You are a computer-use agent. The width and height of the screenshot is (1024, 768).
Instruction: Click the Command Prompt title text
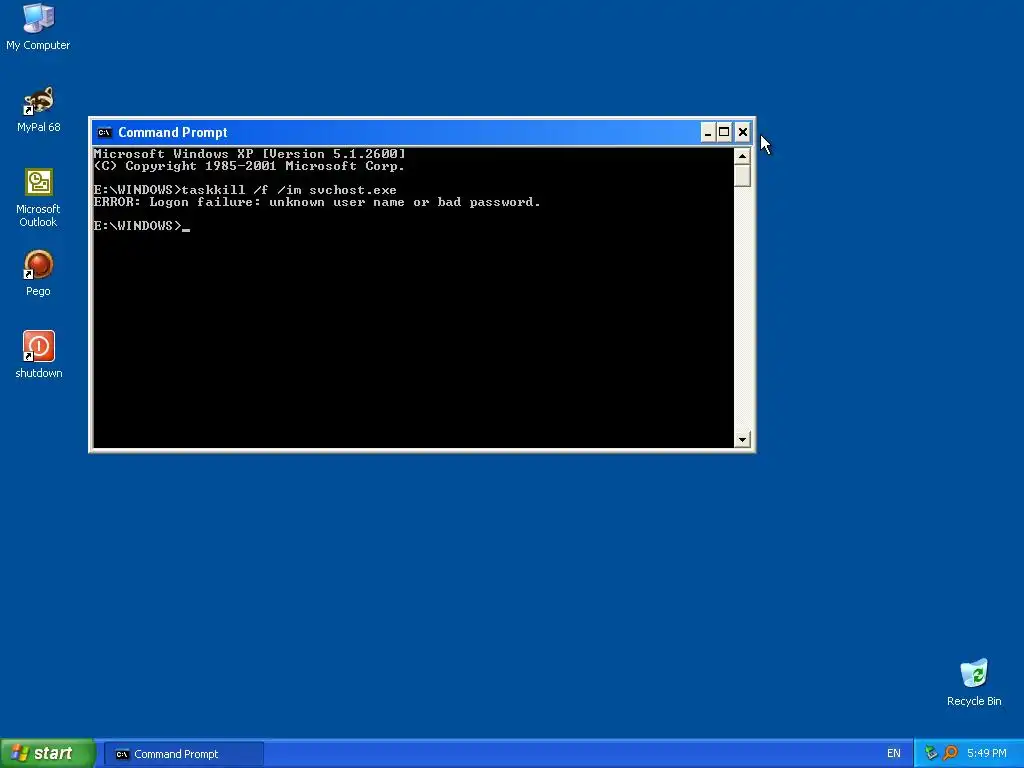(172, 133)
